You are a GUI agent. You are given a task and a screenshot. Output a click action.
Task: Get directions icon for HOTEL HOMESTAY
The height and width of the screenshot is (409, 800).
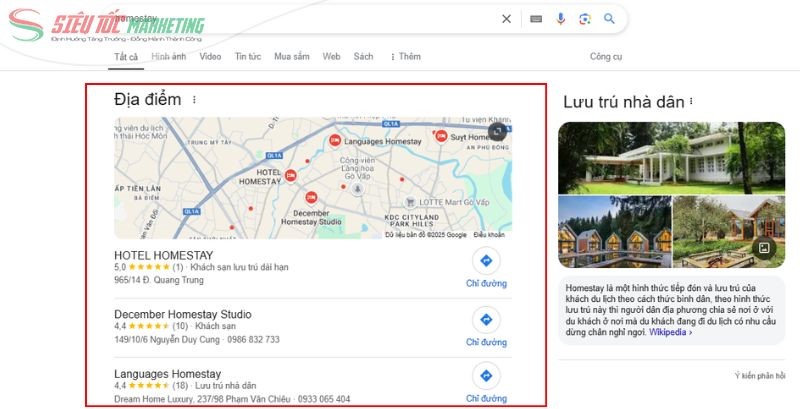tap(486, 261)
